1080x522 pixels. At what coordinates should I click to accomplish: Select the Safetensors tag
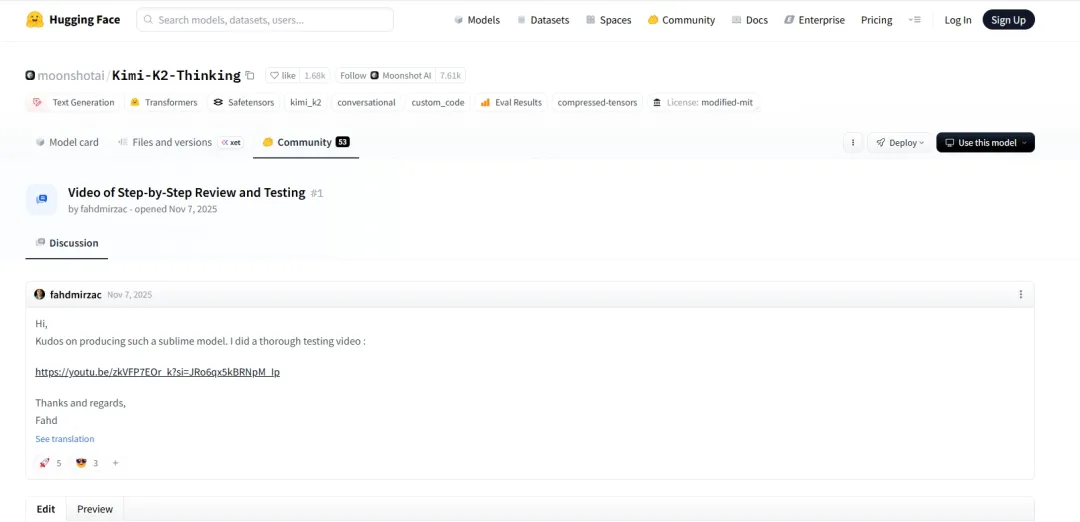coord(244,103)
